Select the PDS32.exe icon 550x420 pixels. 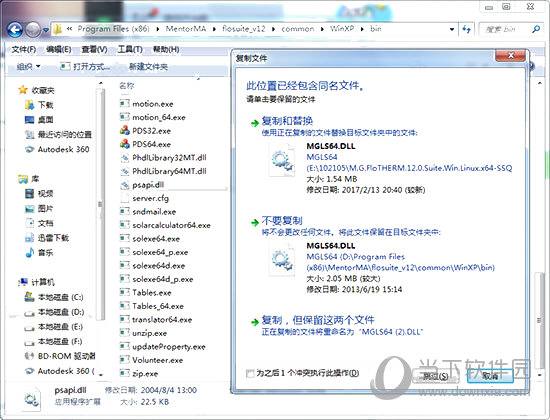[x=125, y=131]
